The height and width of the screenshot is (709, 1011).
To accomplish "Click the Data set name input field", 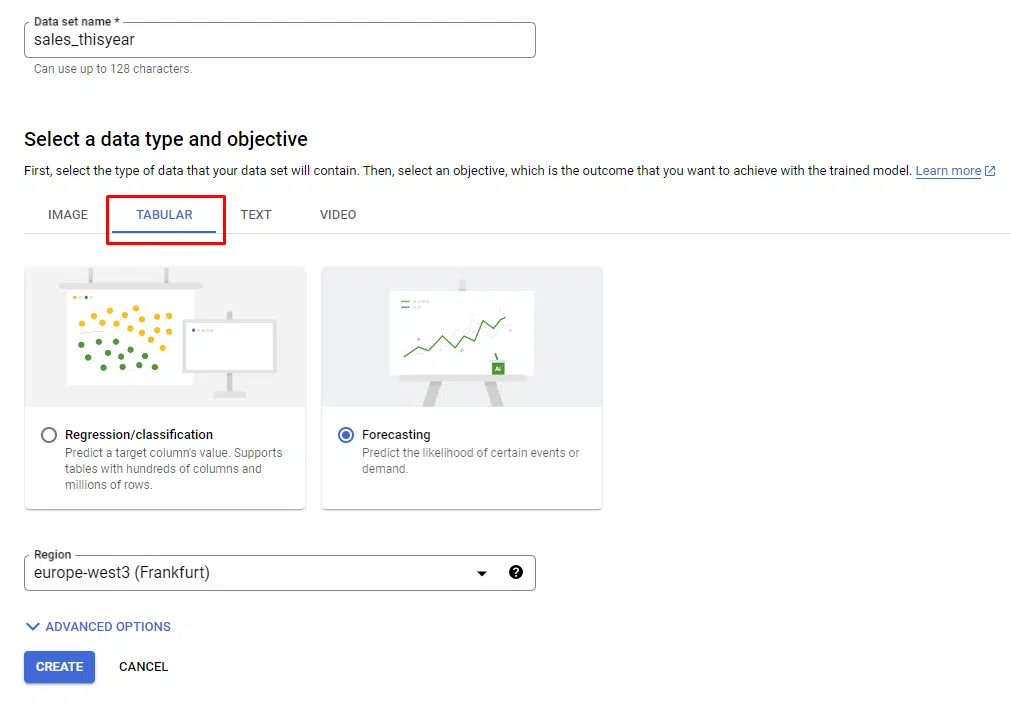I will 280,40.
